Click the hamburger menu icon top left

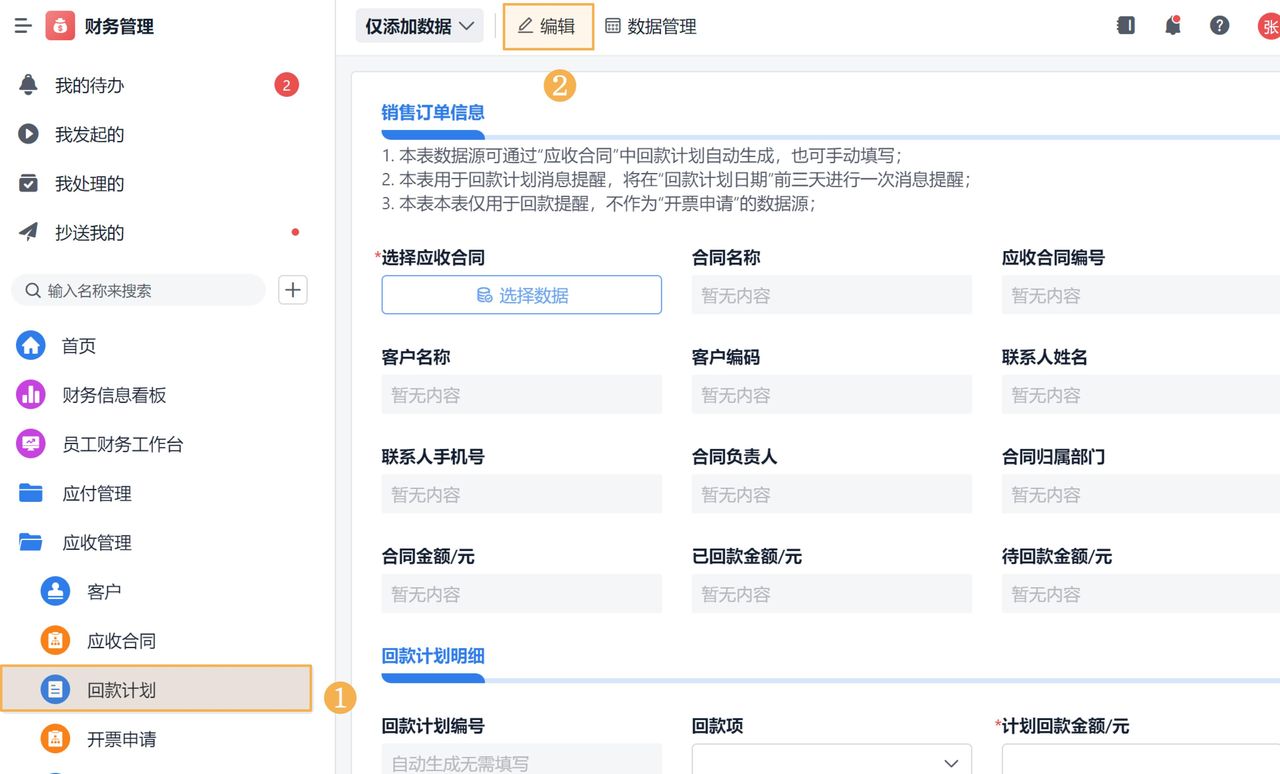click(x=22, y=25)
